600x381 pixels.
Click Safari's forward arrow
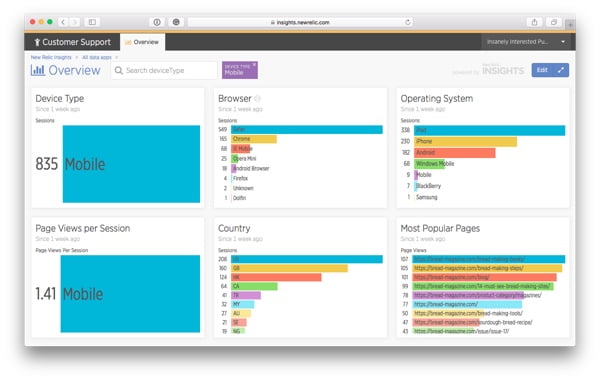pos(75,22)
